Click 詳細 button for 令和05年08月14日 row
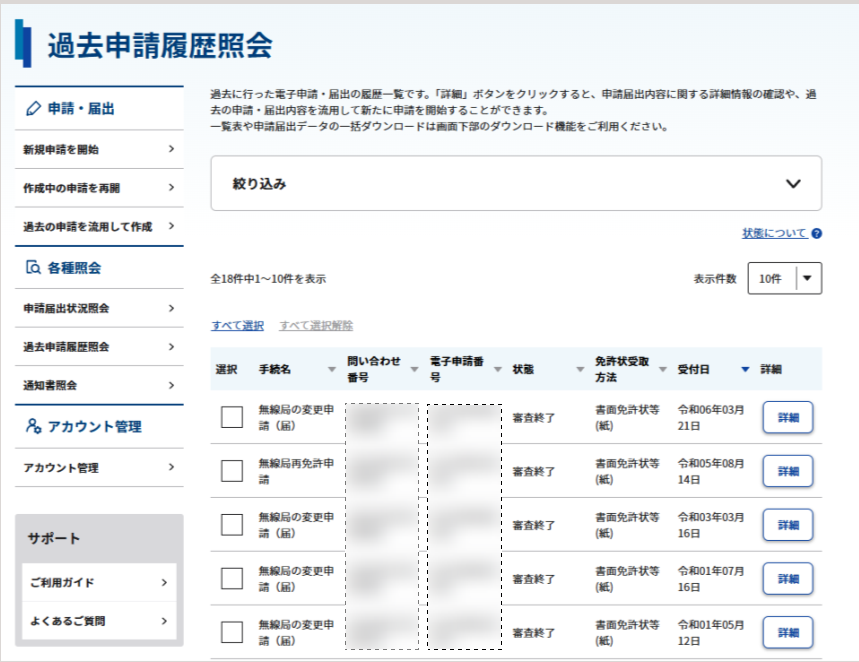The width and height of the screenshot is (859, 662). (788, 471)
